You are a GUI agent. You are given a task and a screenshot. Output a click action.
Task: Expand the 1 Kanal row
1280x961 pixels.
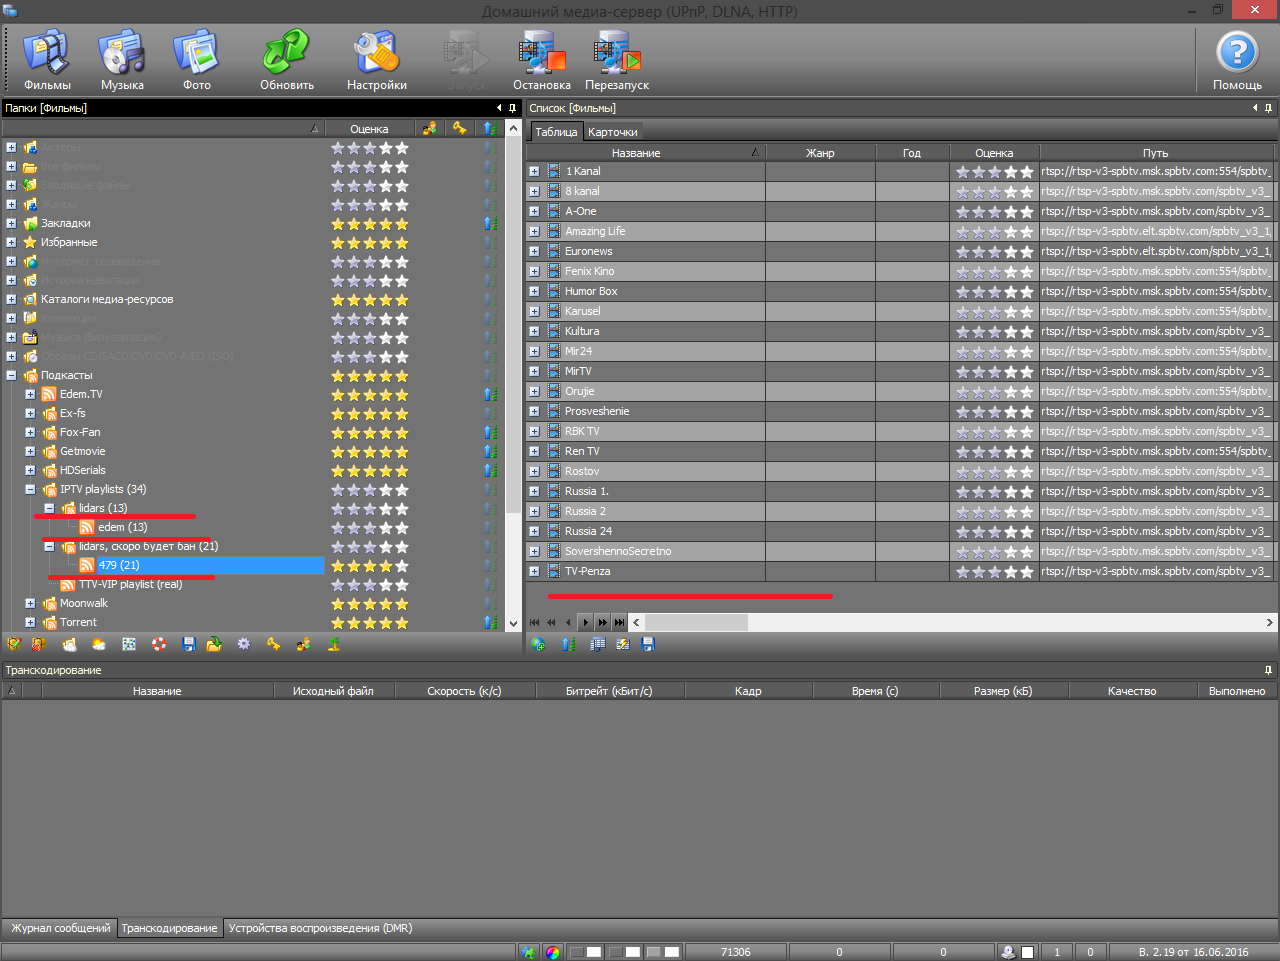(x=534, y=172)
